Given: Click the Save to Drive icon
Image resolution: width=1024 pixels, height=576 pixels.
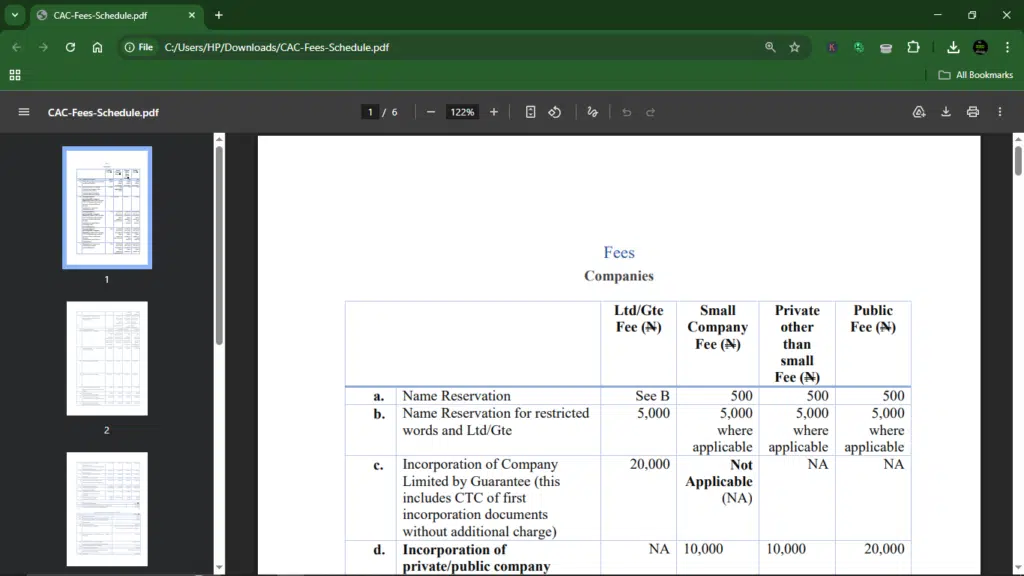Looking at the screenshot, I should click(x=919, y=112).
